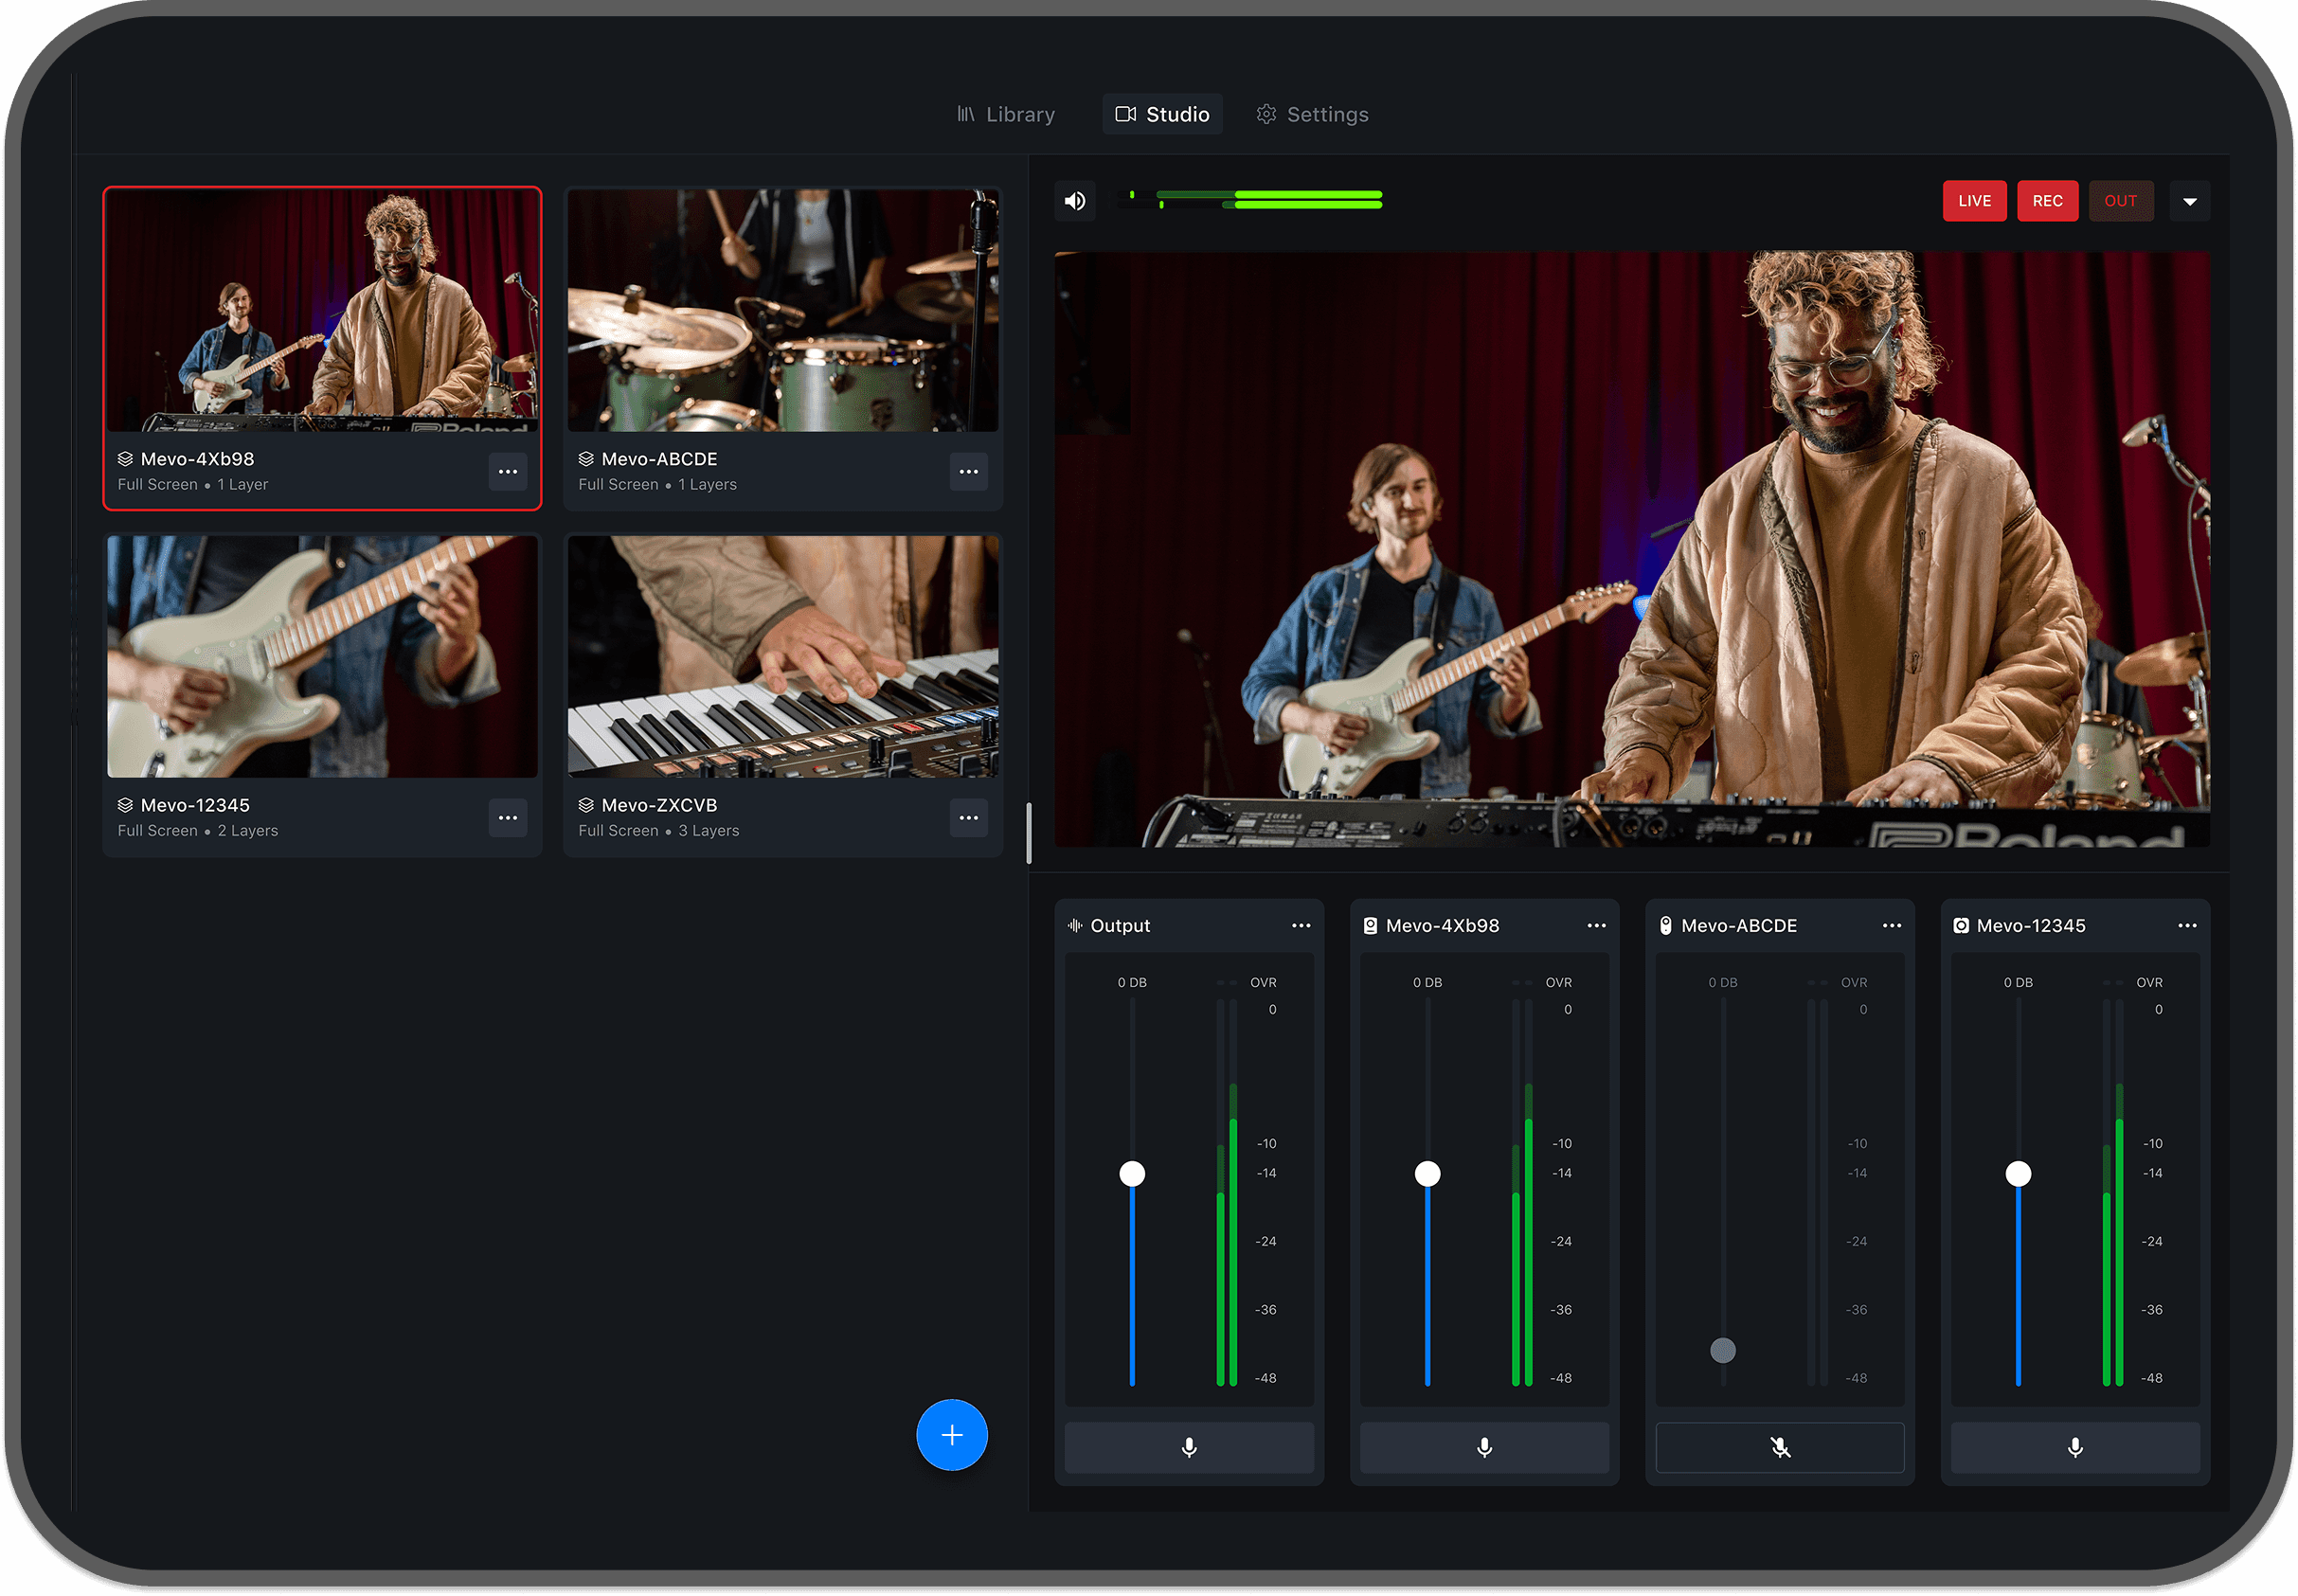Click the layers icon on the Mevo-ZXCVB thumbnail
The image size is (2298, 1596).
click(586, 804)
